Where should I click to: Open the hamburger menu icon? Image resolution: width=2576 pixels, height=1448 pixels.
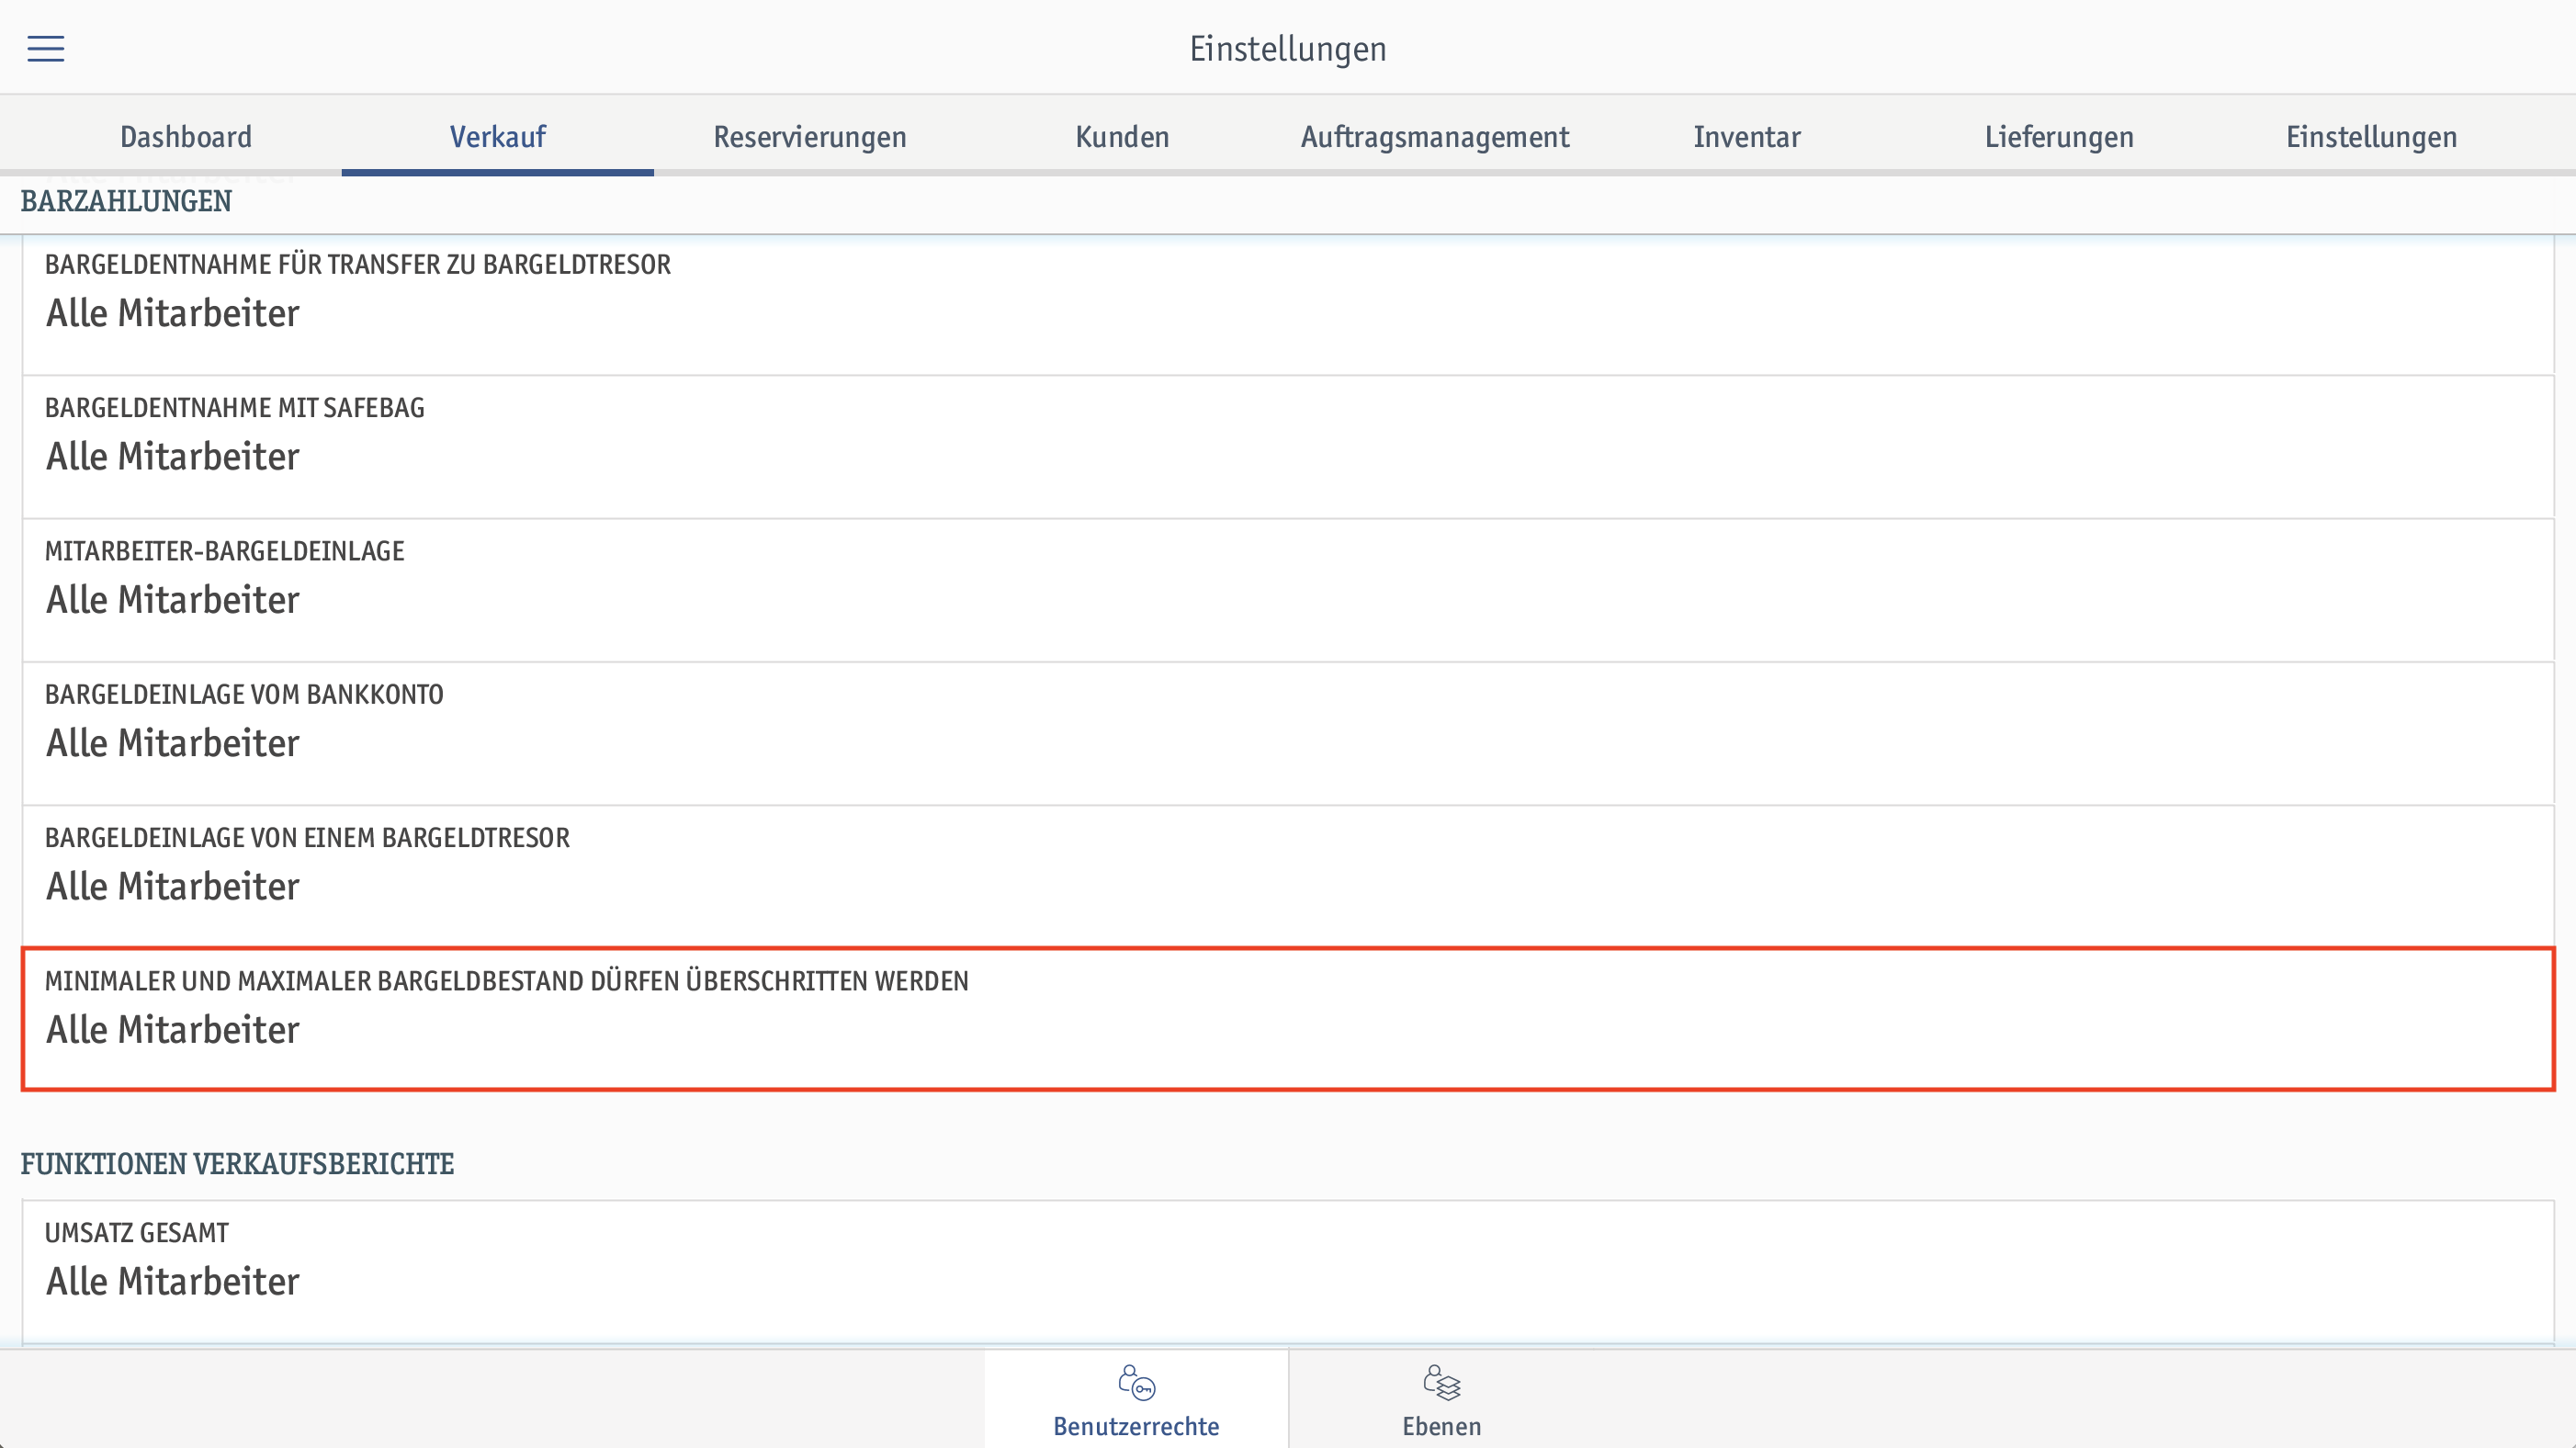tap(46, 48)
